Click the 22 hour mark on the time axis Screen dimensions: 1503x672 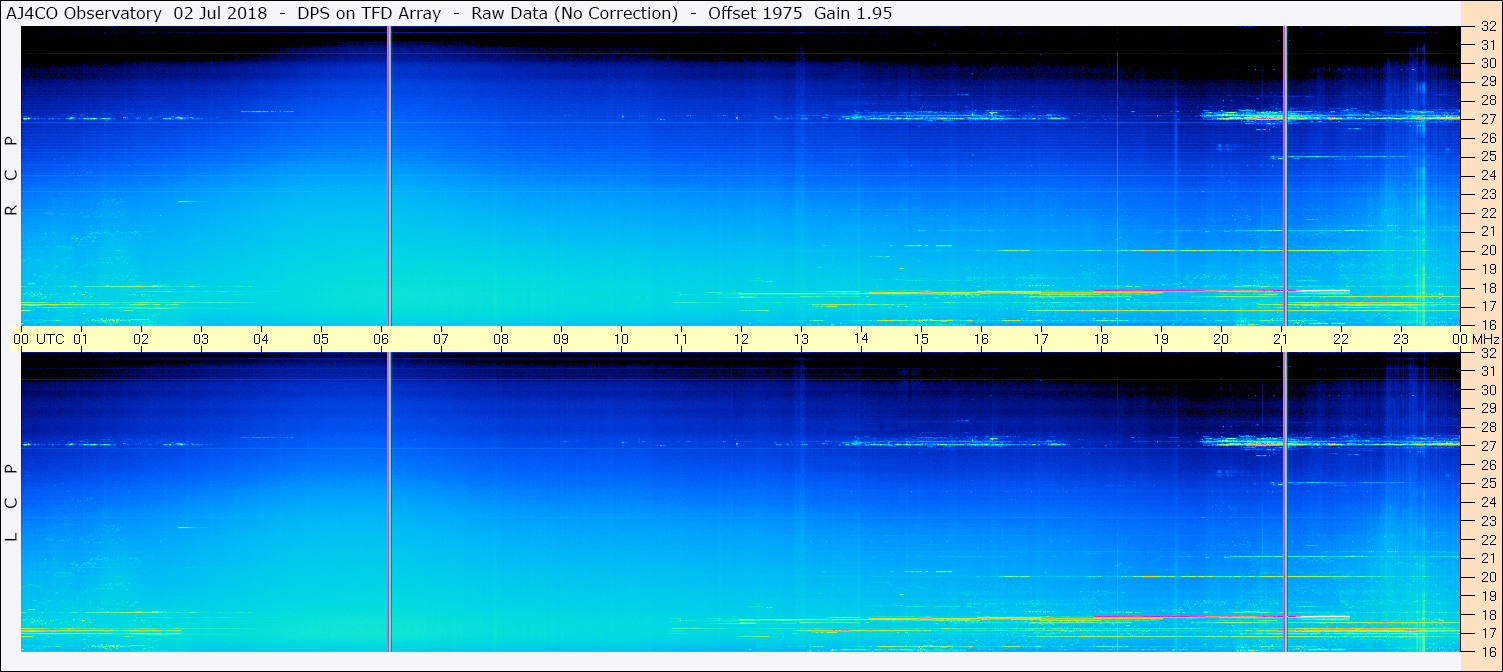point(1341,339)
